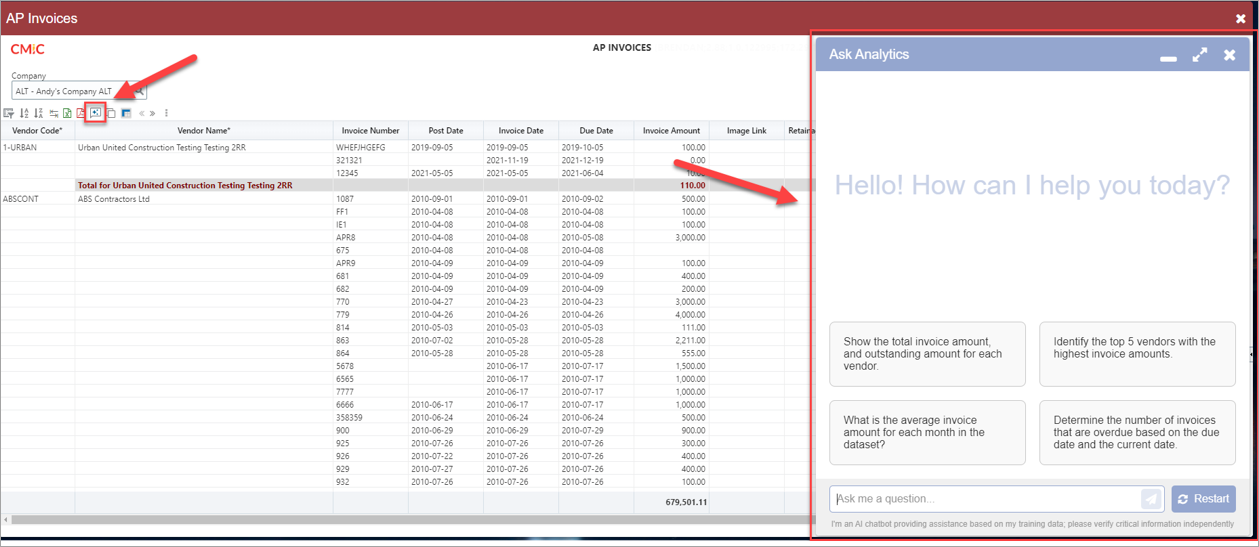Open the Ask Analytics AI chat icon
The width and height of the screenshot is (1259, 547).
pos(96,113)
